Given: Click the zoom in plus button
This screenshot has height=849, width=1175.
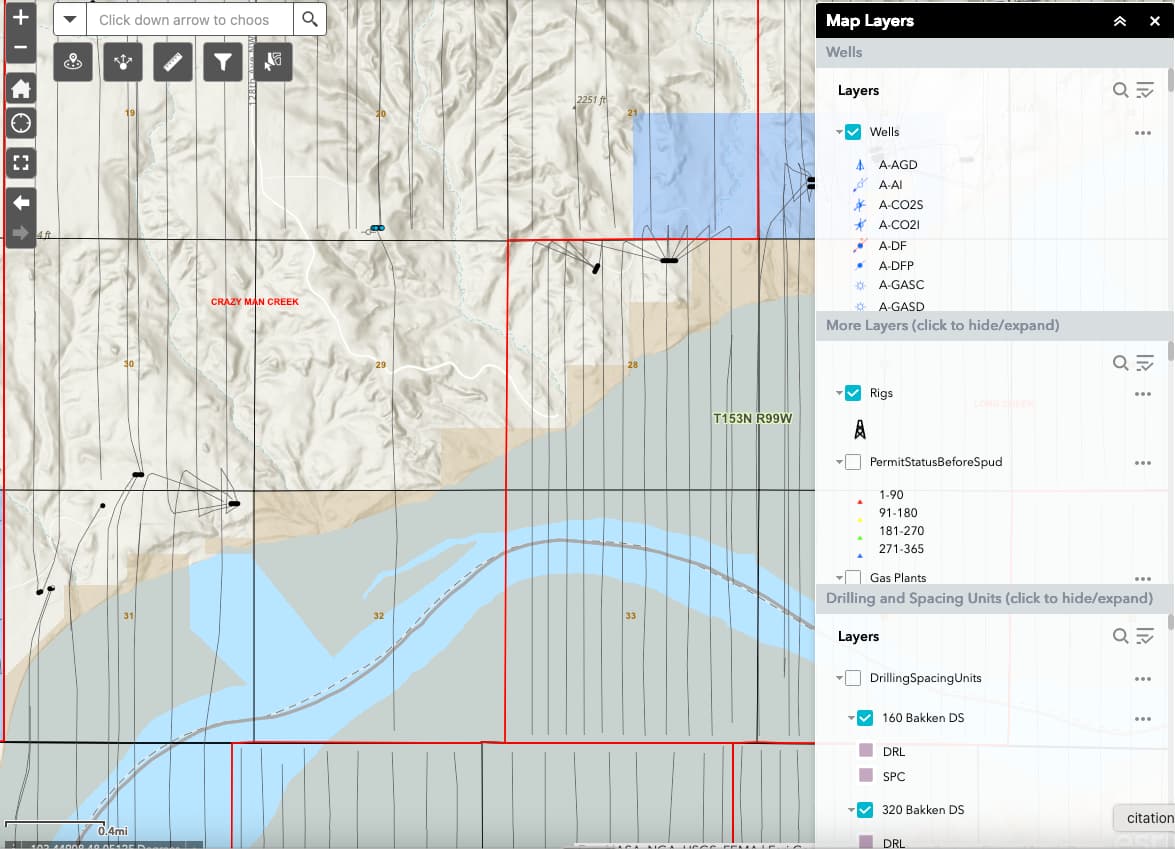Looking at the screenshot, I should tap(21, 17).
